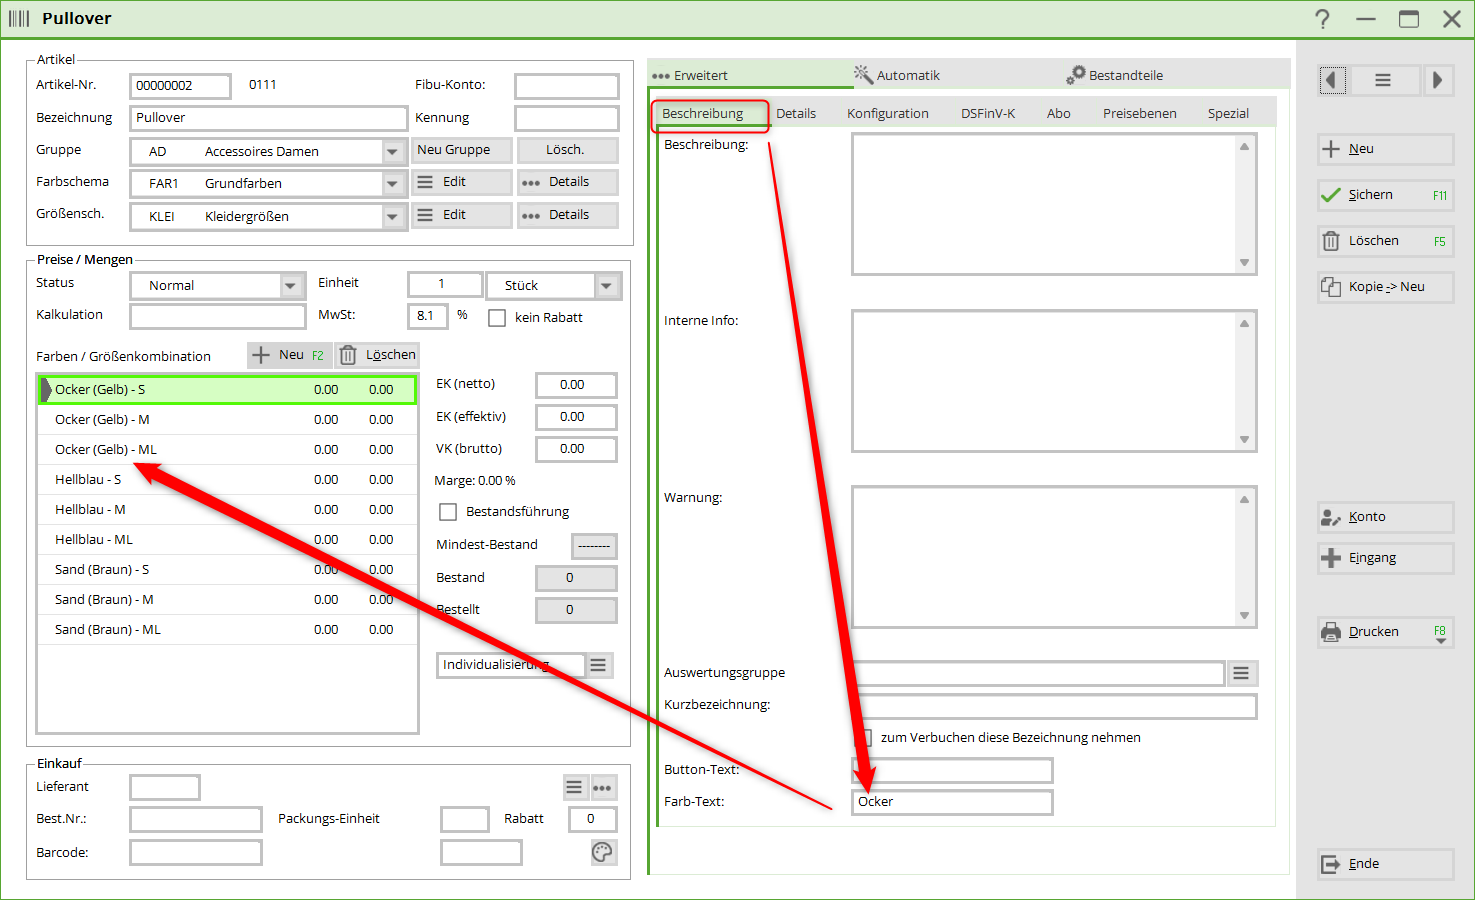
Task: Click the question mark help icon
Action: click(1322, 19)
